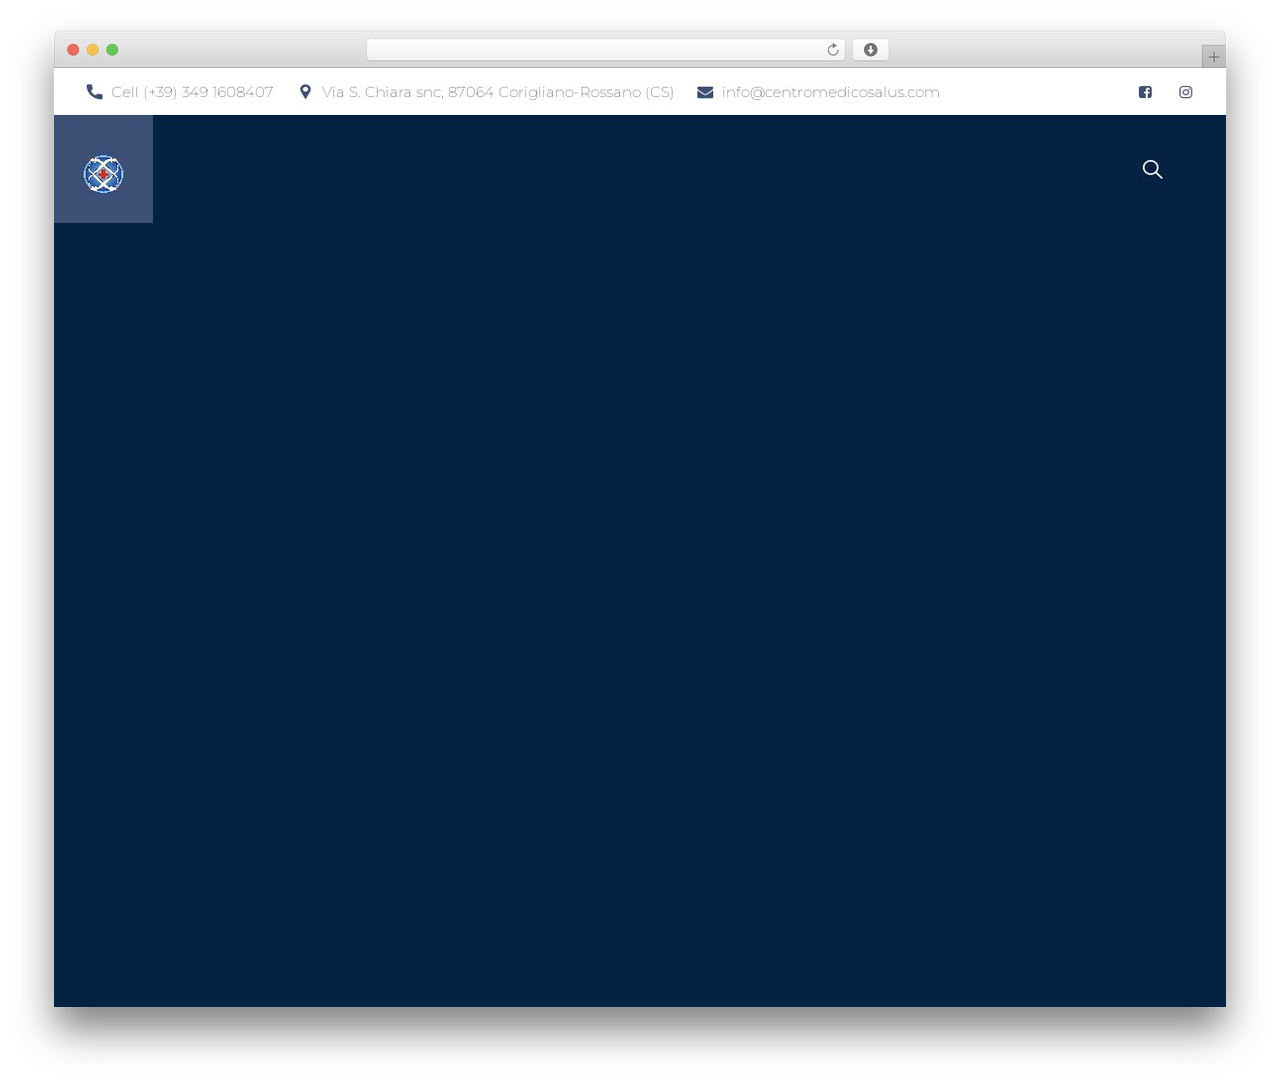Minimize the window using yellow button
Screen dimensions: 1280x1084
pos(92,50)
